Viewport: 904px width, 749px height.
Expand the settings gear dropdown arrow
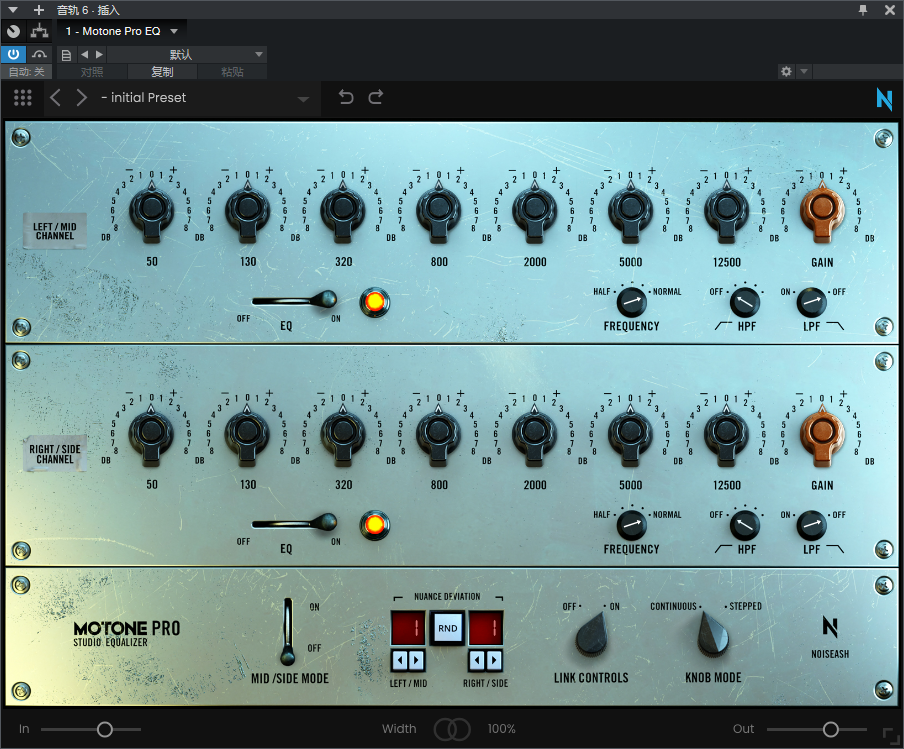(804, 71)
